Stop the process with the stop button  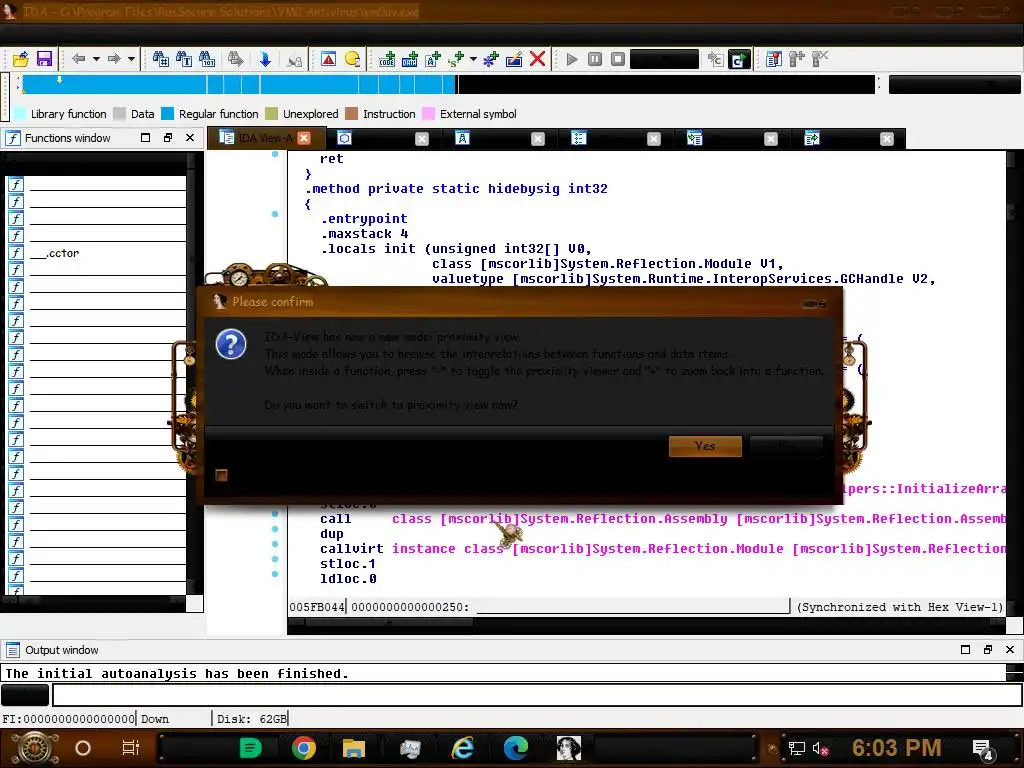(x=618, y=59)
